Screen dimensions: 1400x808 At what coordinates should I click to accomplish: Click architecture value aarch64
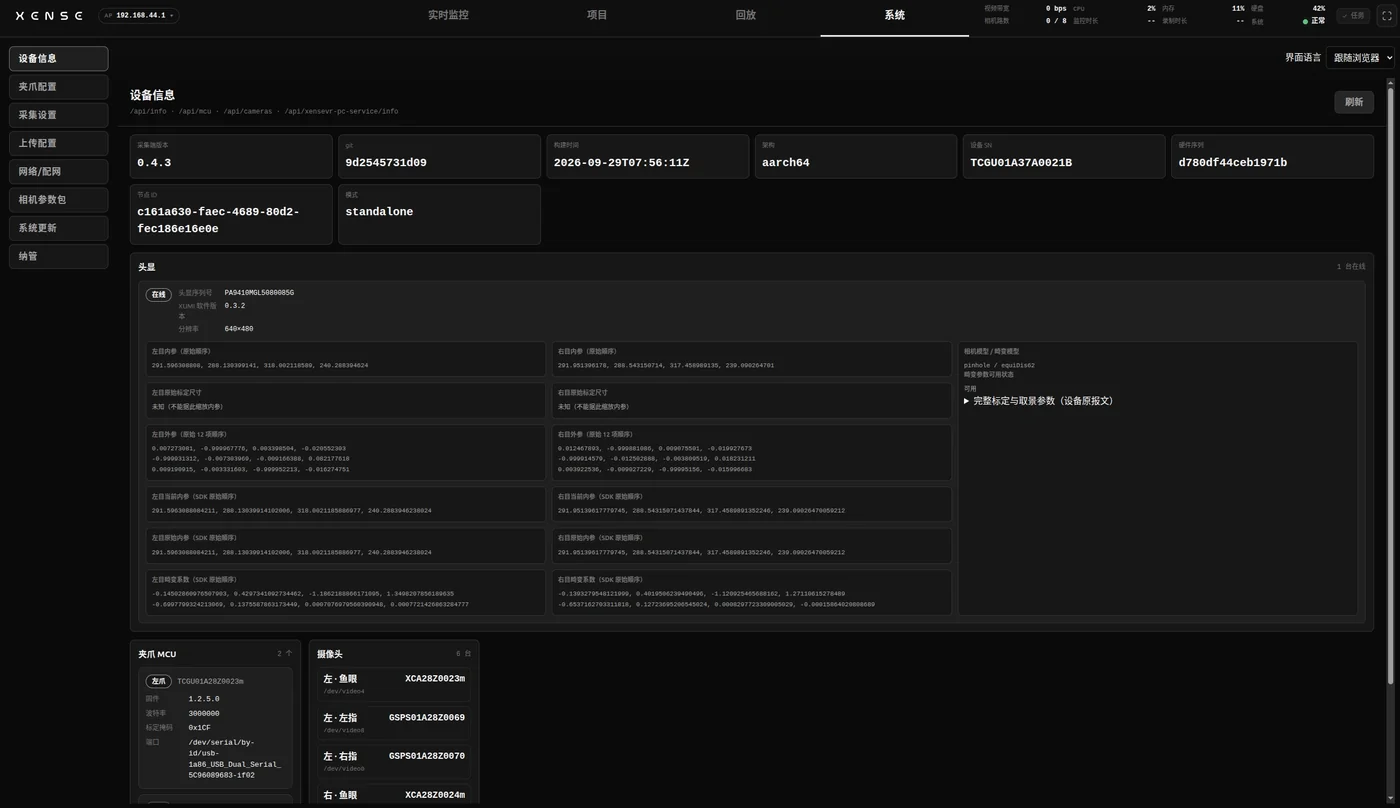pos(786,163)
